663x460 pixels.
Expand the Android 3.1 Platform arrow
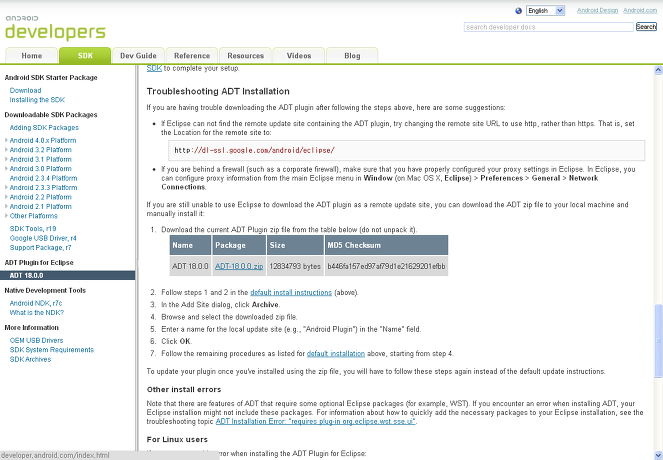(6, 159)
